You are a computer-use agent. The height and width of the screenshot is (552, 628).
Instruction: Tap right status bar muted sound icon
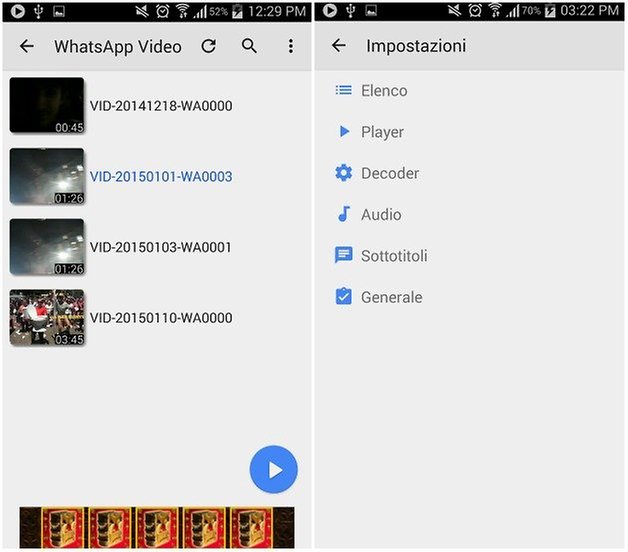tap(454, 11)
